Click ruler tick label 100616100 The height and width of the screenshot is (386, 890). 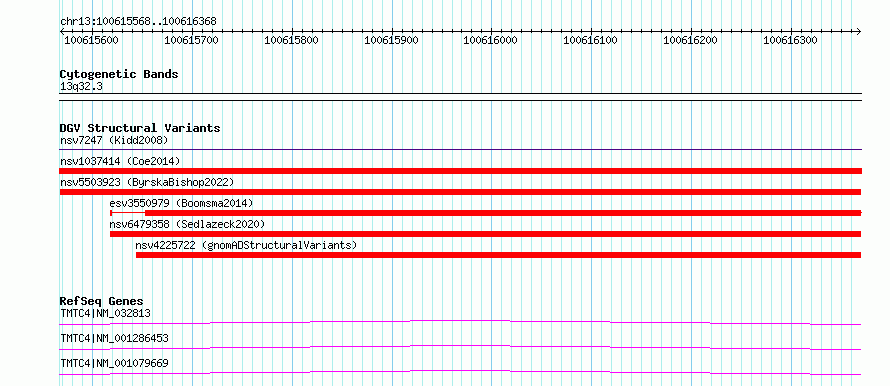[x=591, y=40]
